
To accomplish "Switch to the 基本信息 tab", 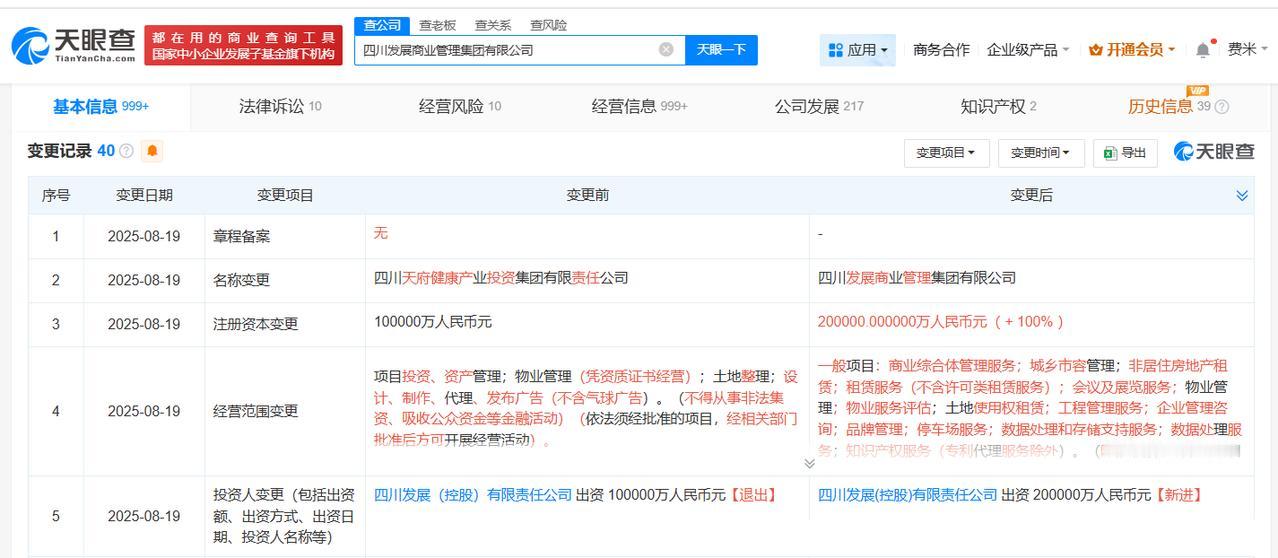I will click(x=101, y=107).
